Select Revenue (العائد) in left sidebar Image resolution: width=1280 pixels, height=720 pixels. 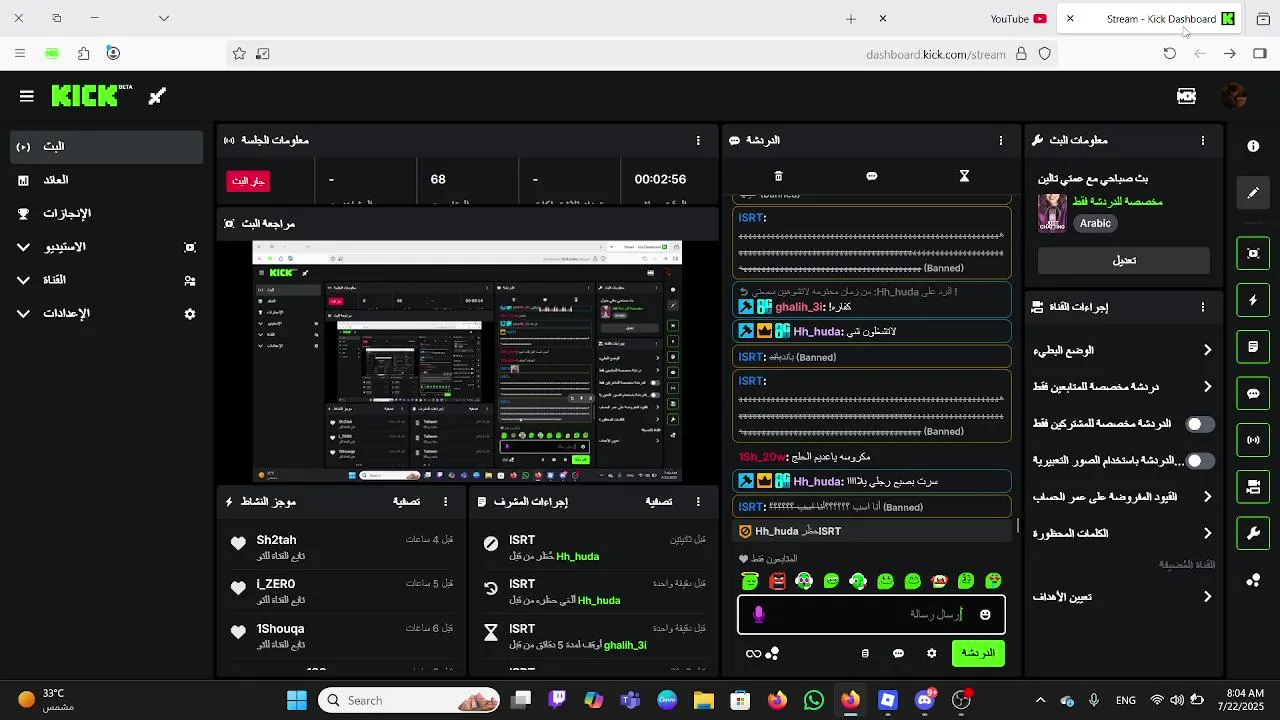(106, 180)
